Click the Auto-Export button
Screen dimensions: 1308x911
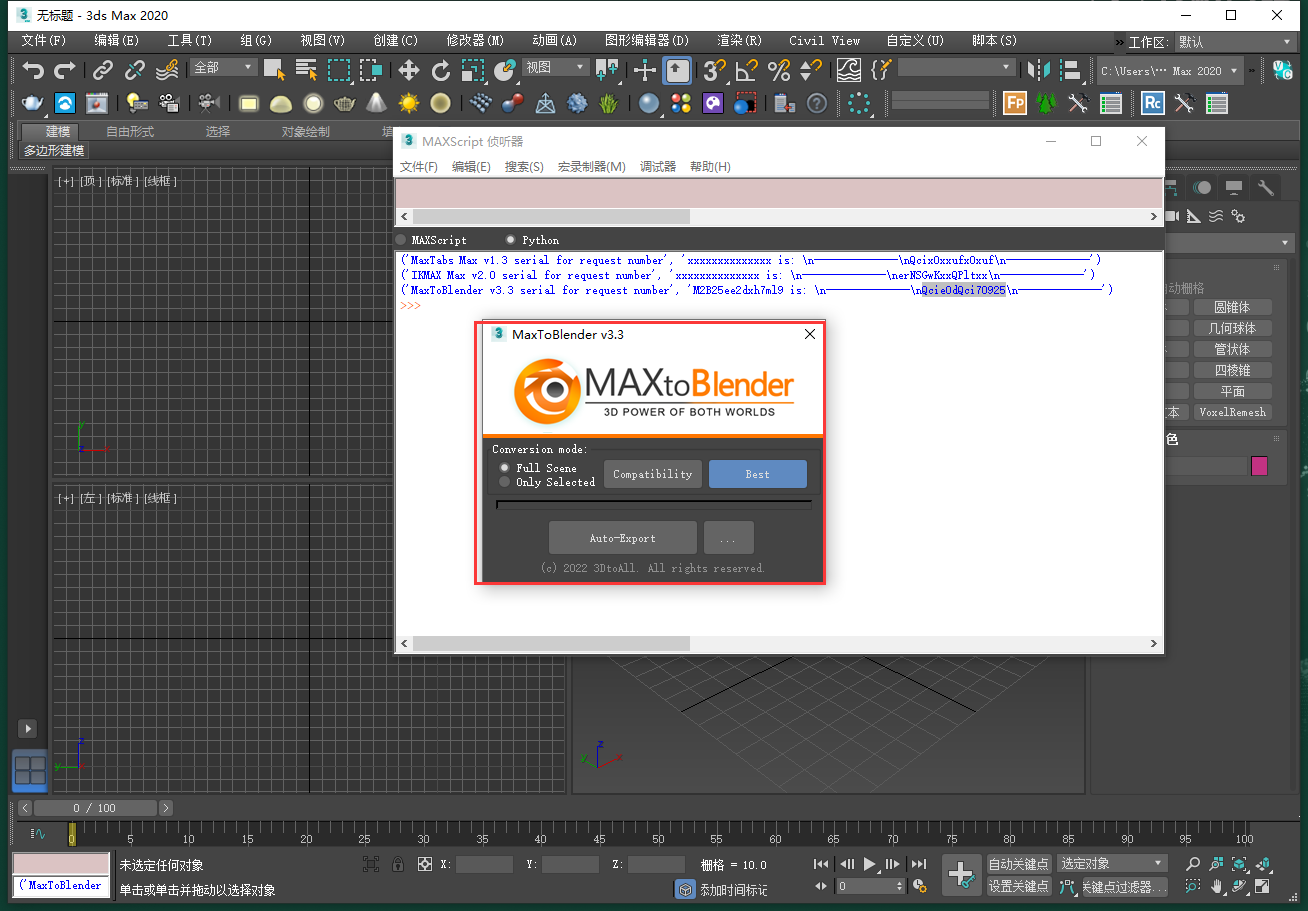click(623, 538)
